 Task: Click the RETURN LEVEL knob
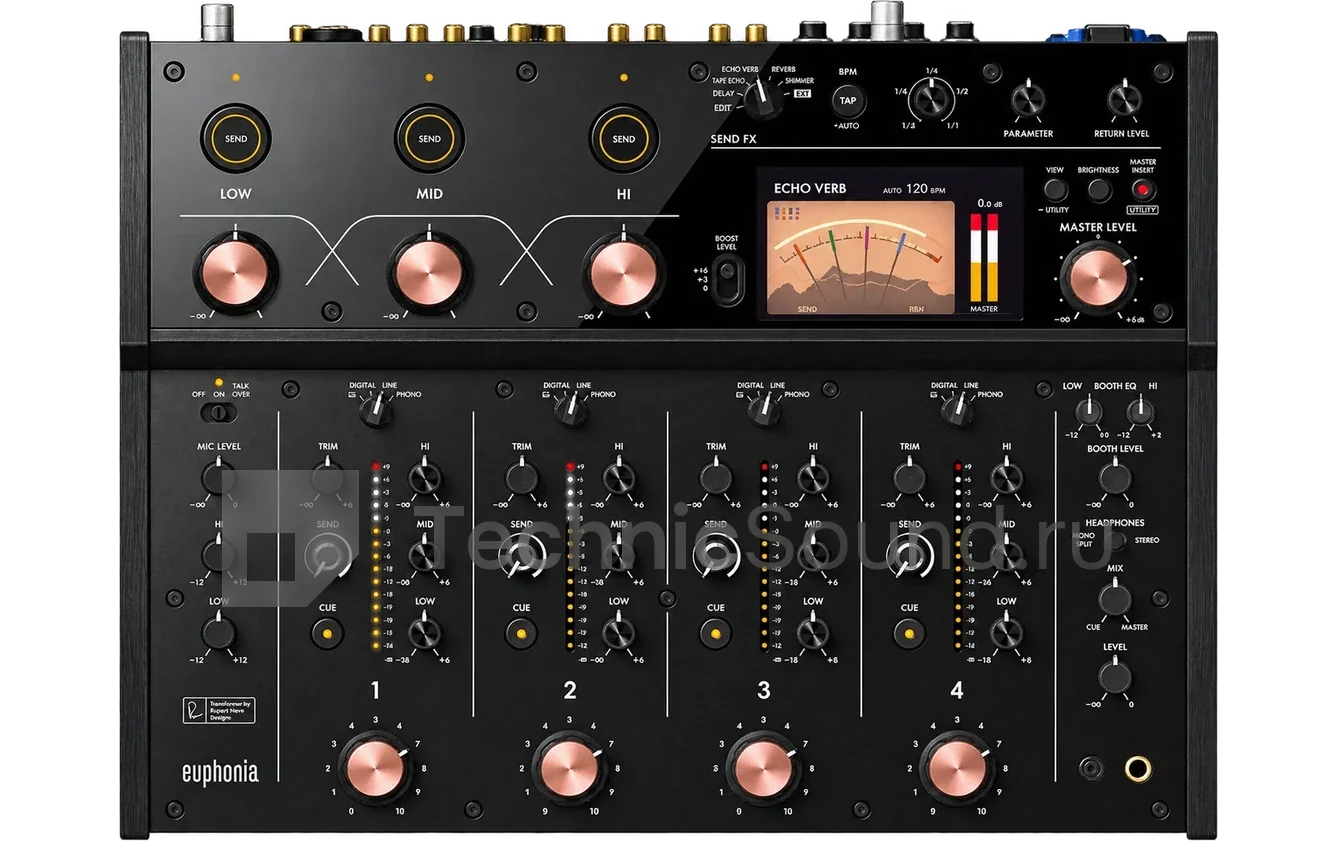click(x=1124, y=99)
